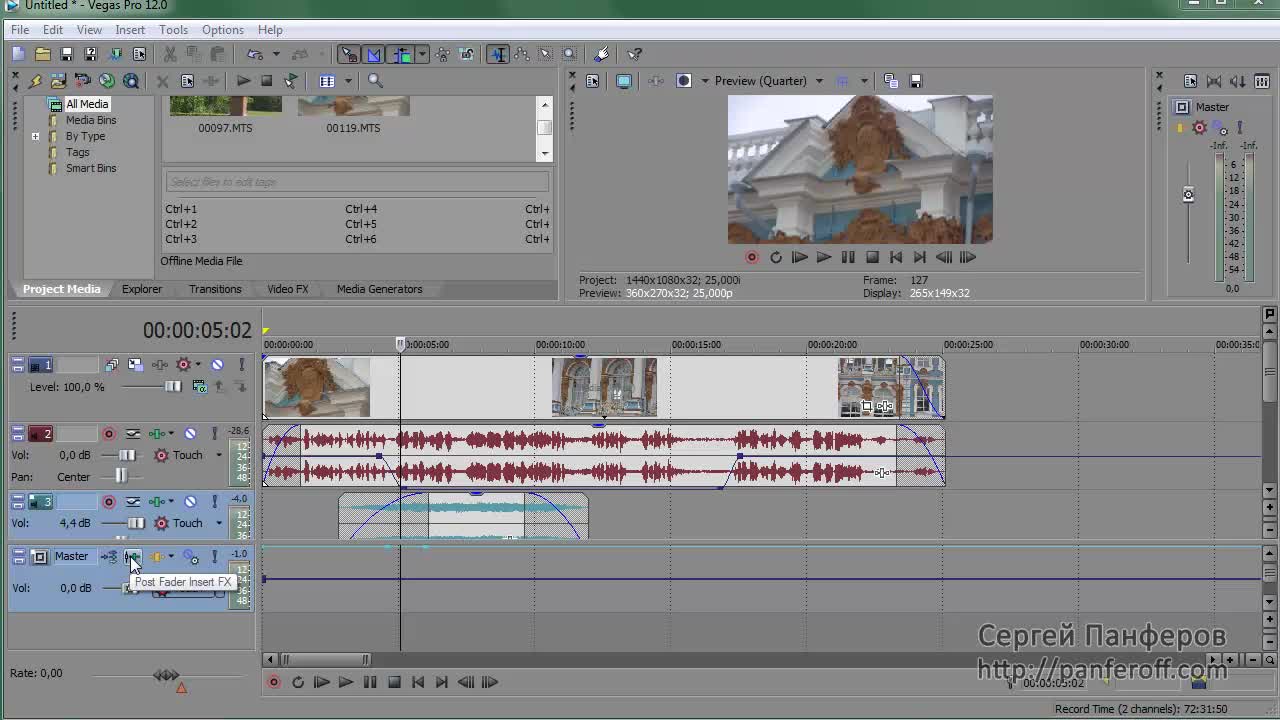
Task: Open track 2 automation mode dropdown next to Touch
Action: click(219, 455)
